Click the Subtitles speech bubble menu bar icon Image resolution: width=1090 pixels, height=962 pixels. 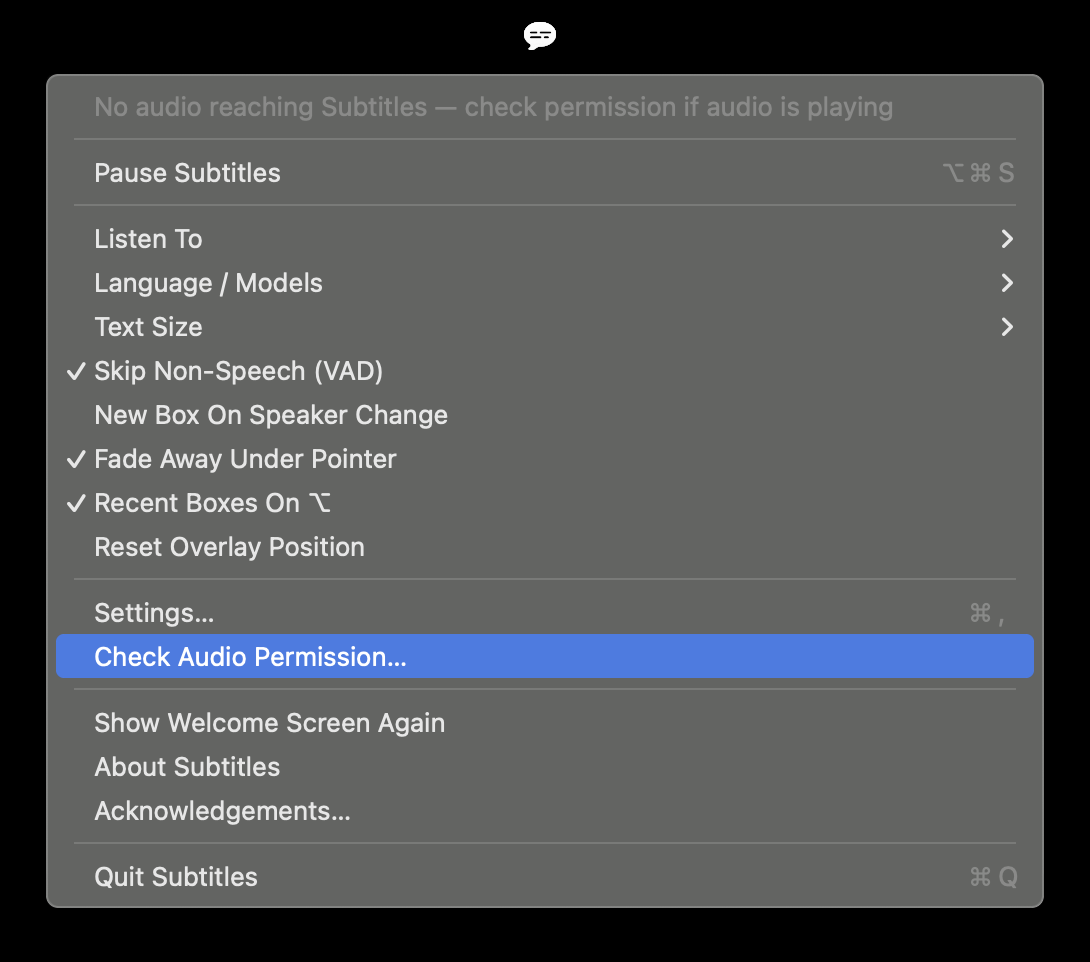coord(539,35)
